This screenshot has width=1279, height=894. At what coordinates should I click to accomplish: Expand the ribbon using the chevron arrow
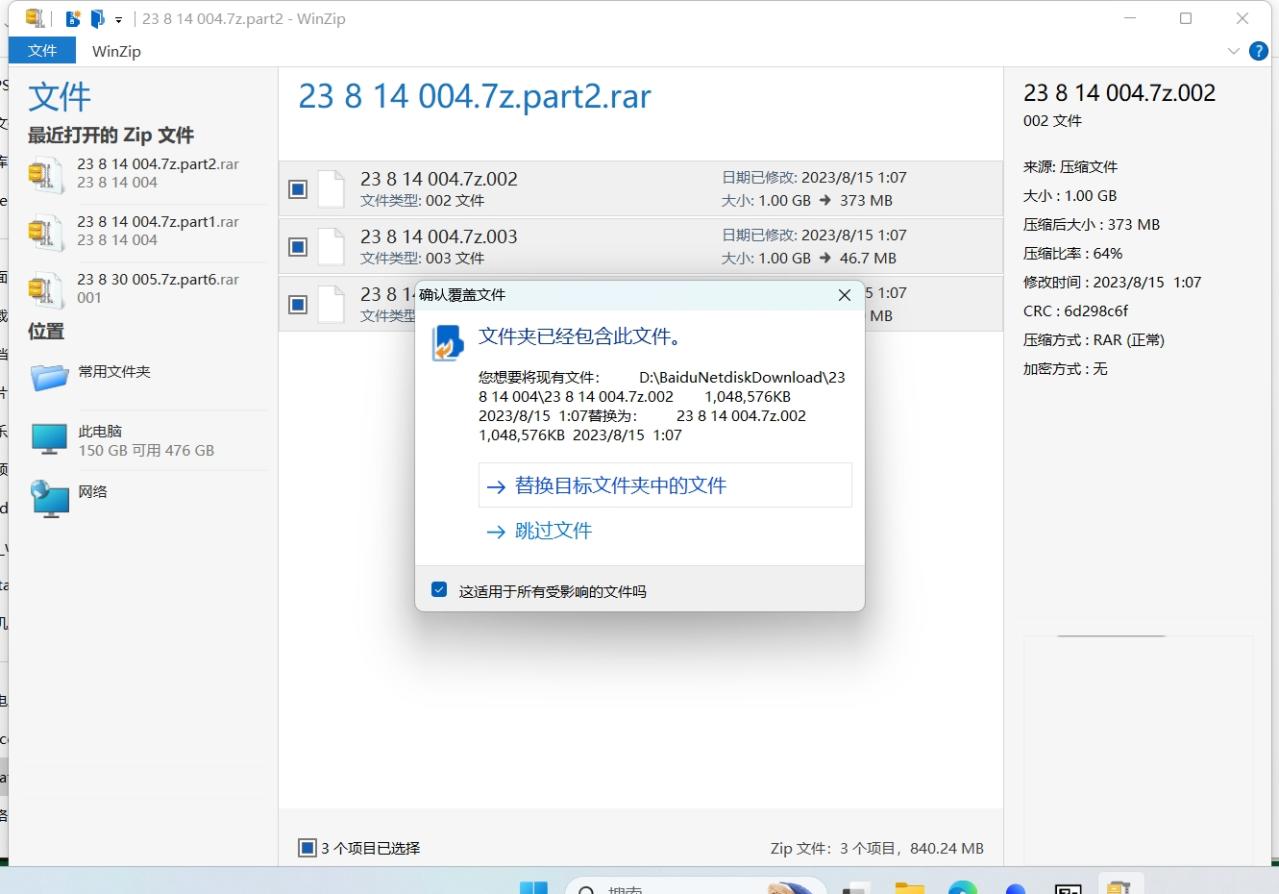pos(1233,51)
